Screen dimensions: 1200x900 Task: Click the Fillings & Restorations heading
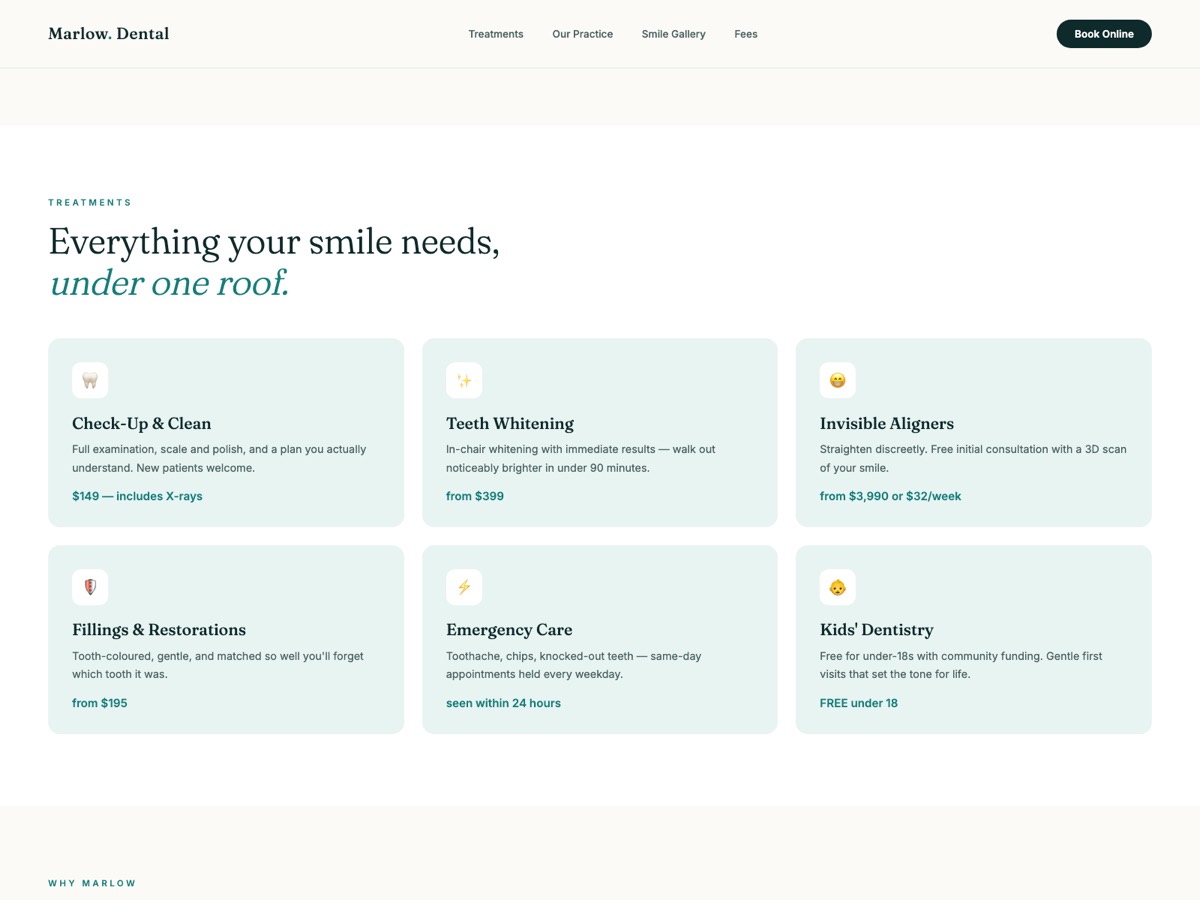pos(159,630)
